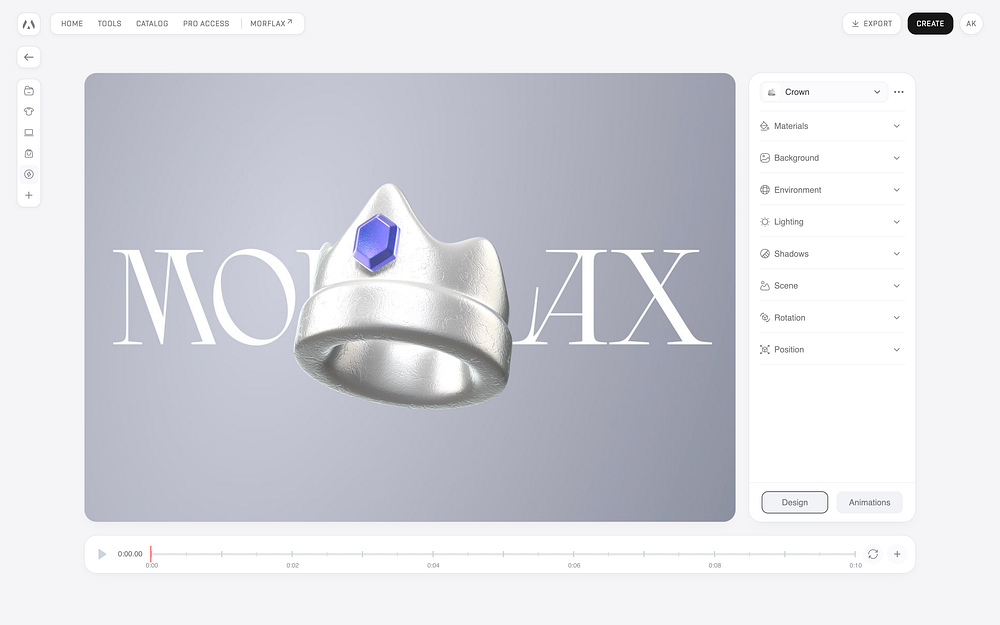Jump to the 0:08 timeline mark
Viewport: 1000px width, 625px height.
(714, 565)
